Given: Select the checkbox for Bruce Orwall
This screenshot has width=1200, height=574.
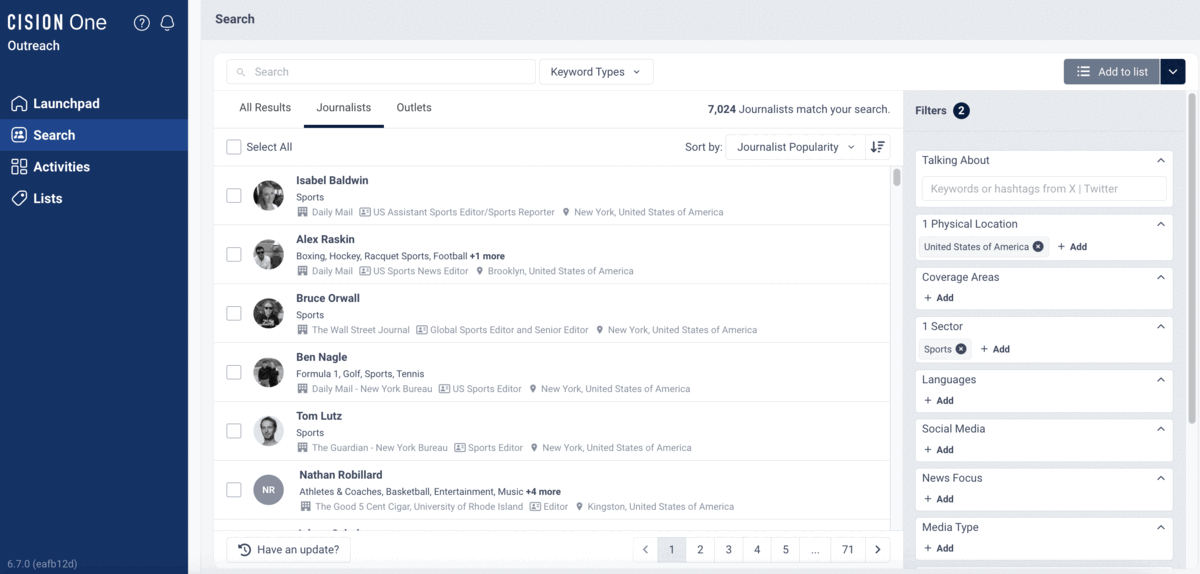Looking at the screenshot, I should click(234, 313).
